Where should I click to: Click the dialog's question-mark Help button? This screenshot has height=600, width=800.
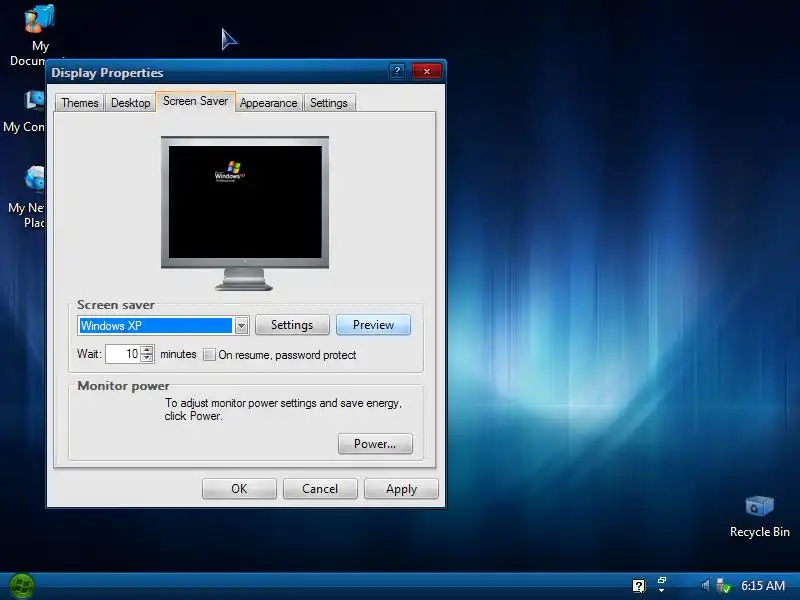click(x=397, y=71)
